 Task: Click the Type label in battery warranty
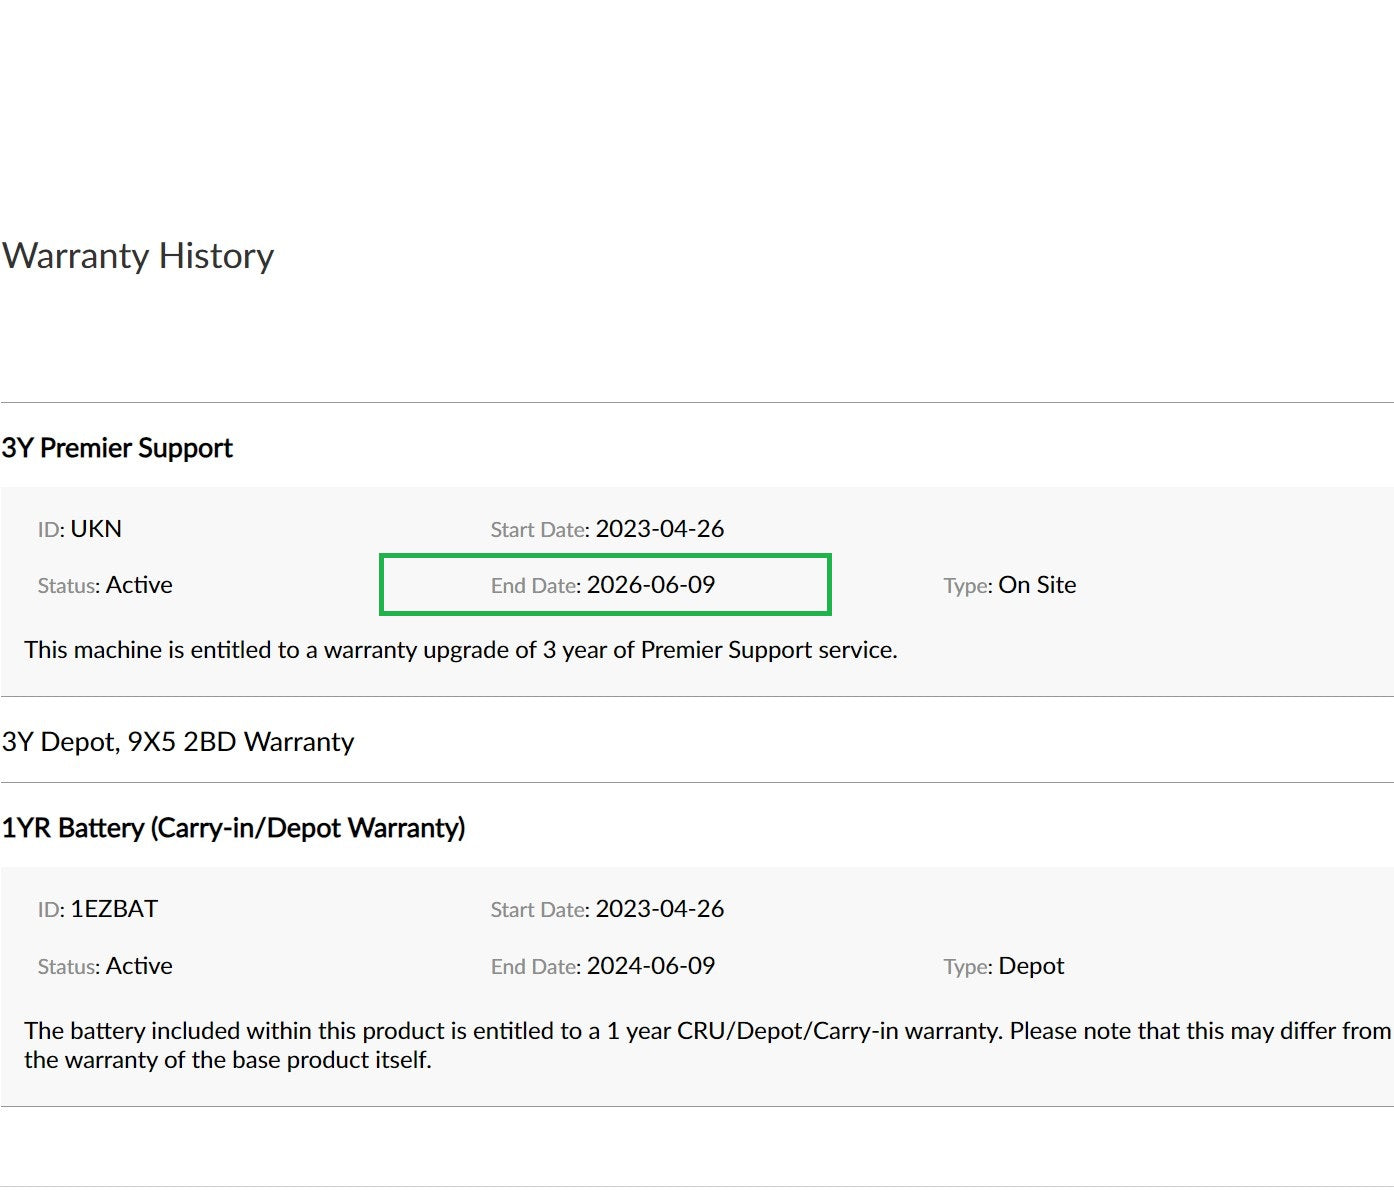tap(967, 967)
